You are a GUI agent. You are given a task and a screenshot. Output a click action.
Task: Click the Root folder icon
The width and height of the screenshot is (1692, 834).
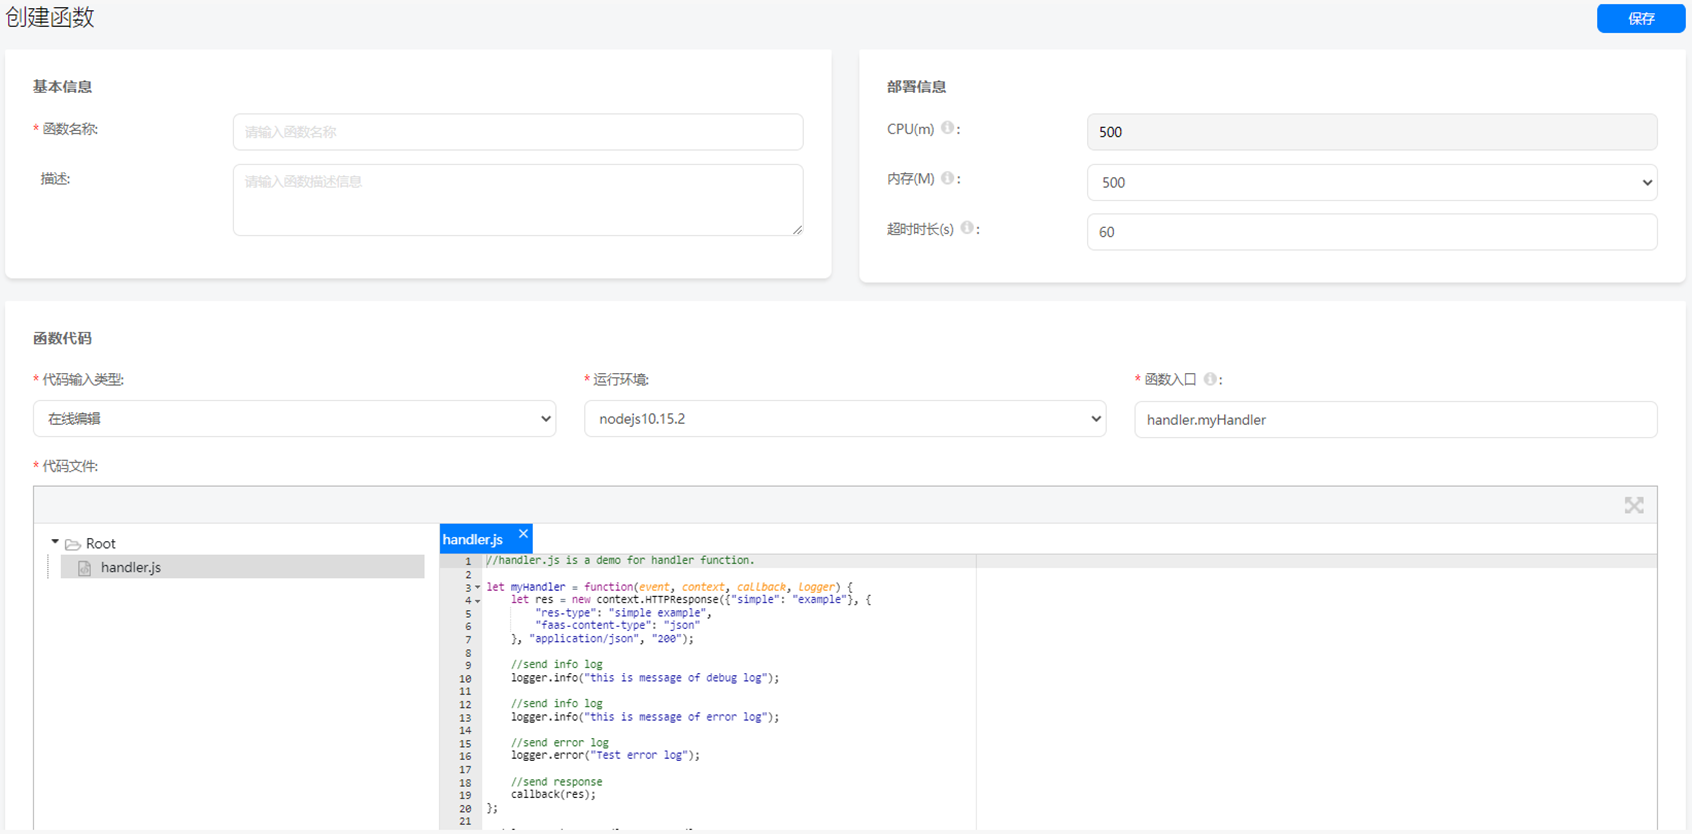tap(73, 544)
